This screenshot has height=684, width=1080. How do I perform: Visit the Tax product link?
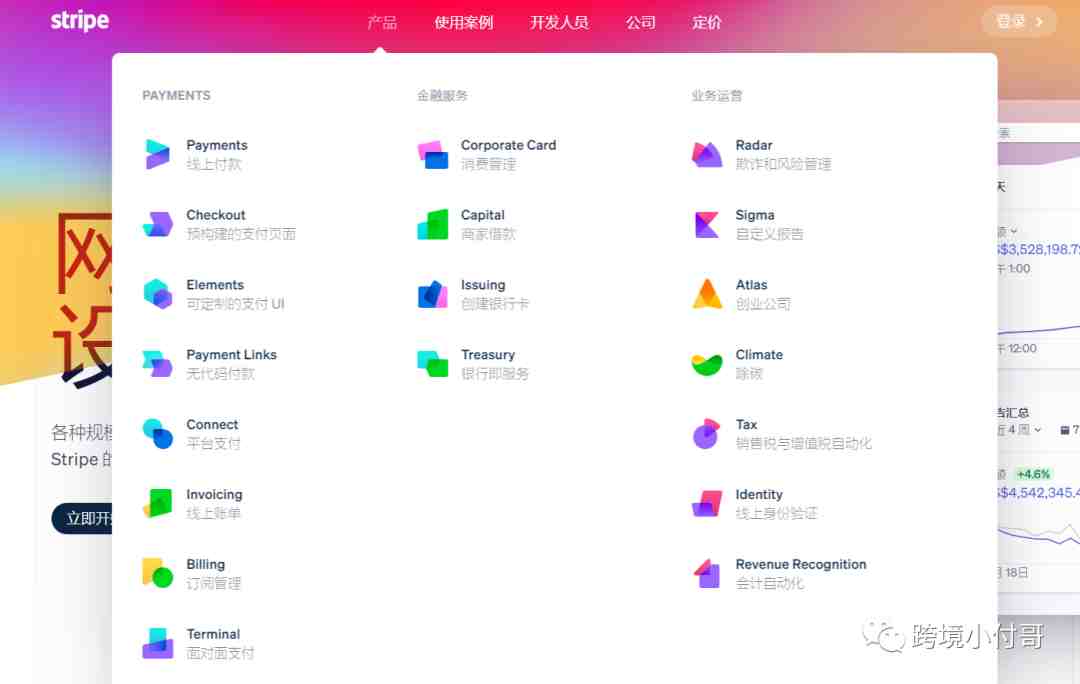746,425
